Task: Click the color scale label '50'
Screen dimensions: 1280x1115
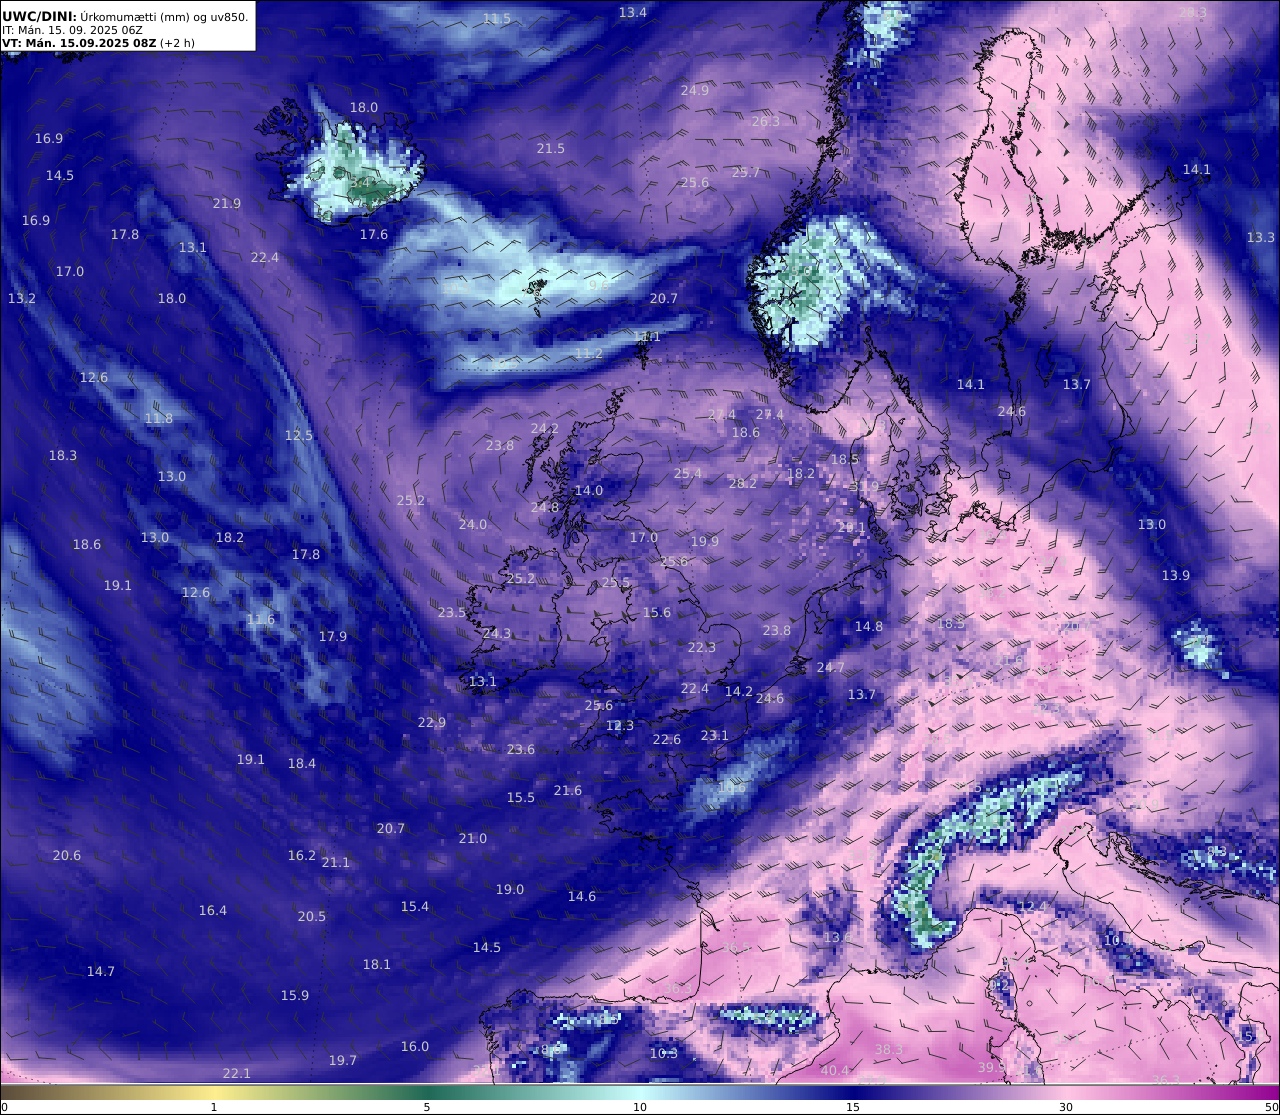Action: coord(1272,1107)
